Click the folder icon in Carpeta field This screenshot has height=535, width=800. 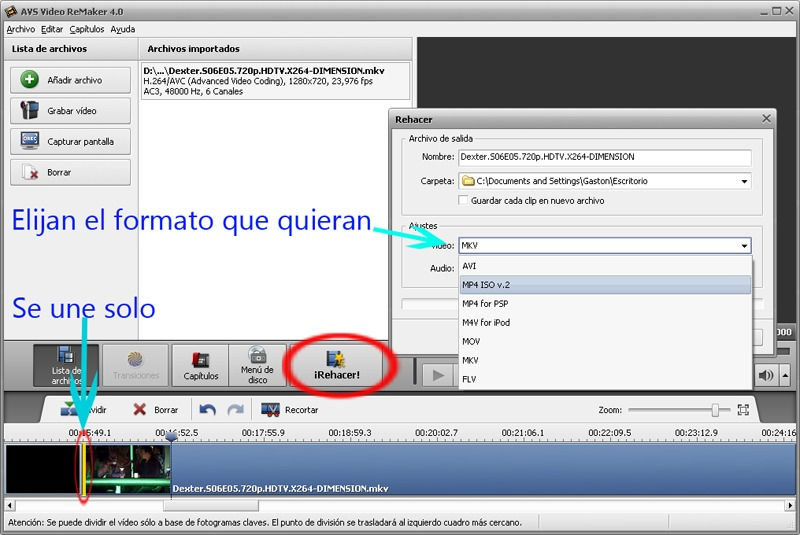[468, 181]
